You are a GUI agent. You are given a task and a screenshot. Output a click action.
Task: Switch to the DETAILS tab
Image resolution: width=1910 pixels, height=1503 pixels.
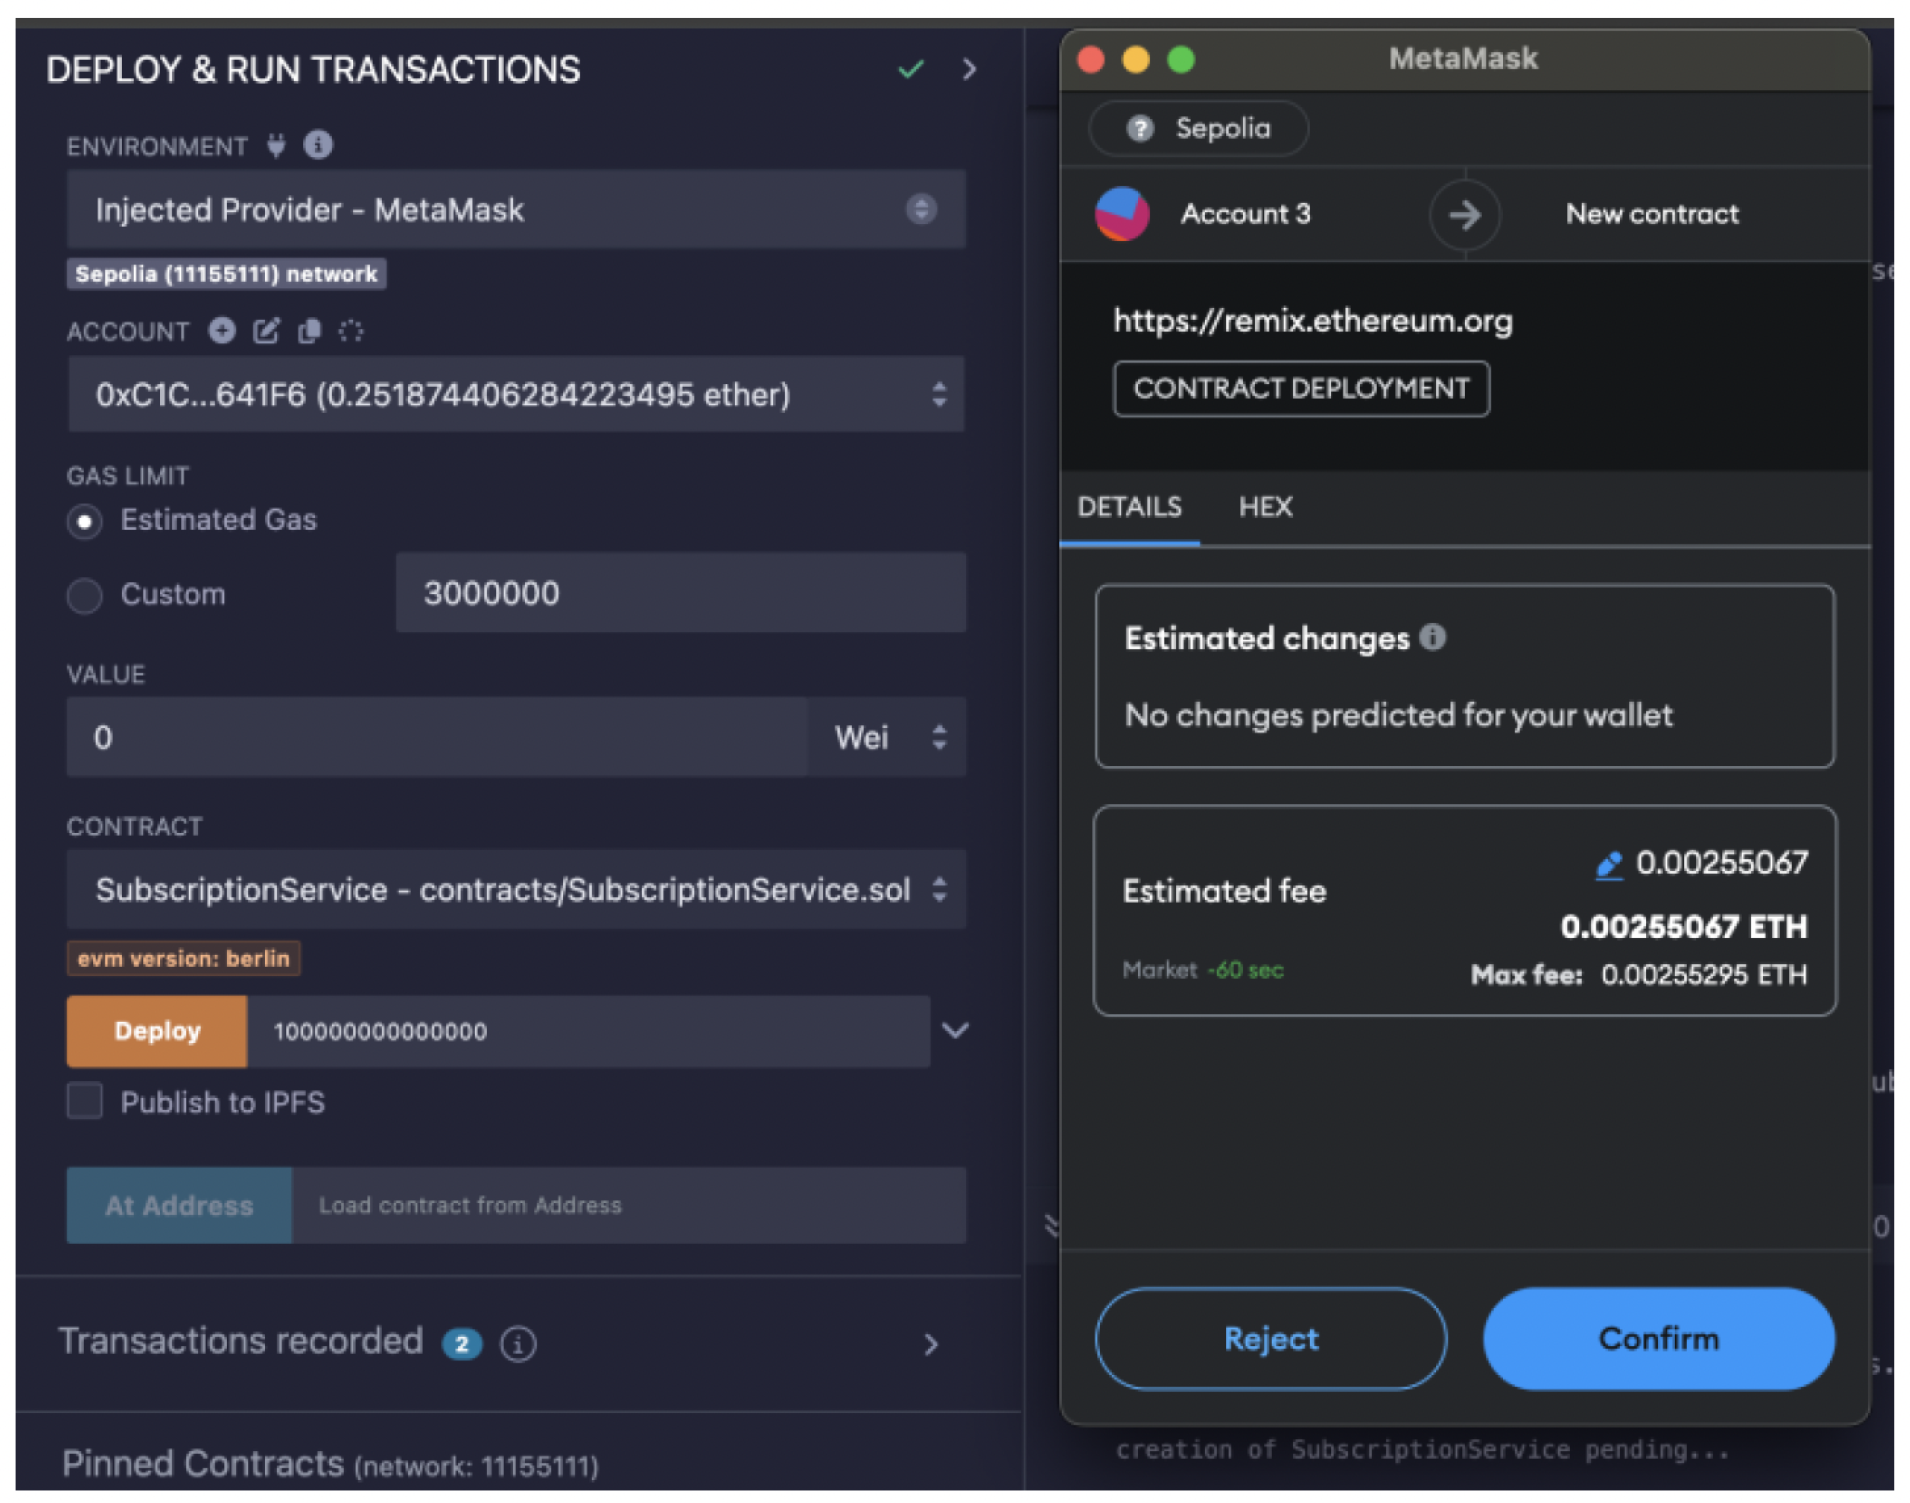[x=1129, y=507]
